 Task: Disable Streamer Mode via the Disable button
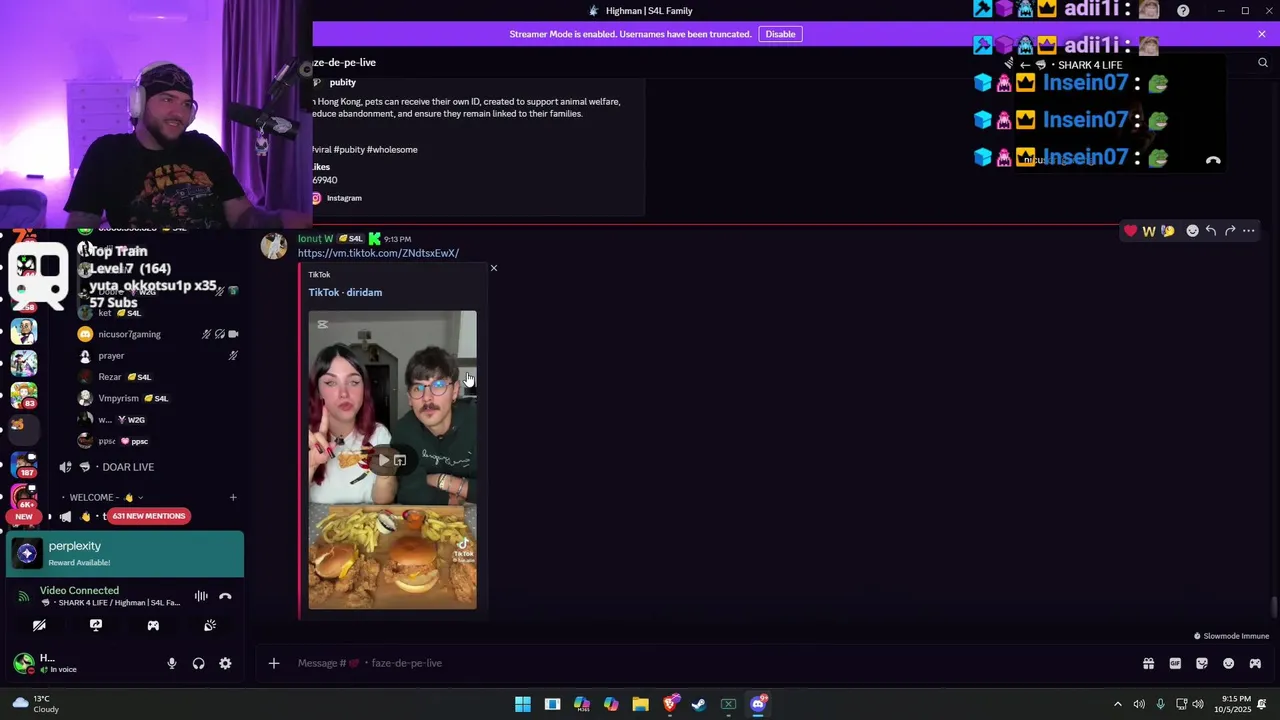click(x=780, y=34)
